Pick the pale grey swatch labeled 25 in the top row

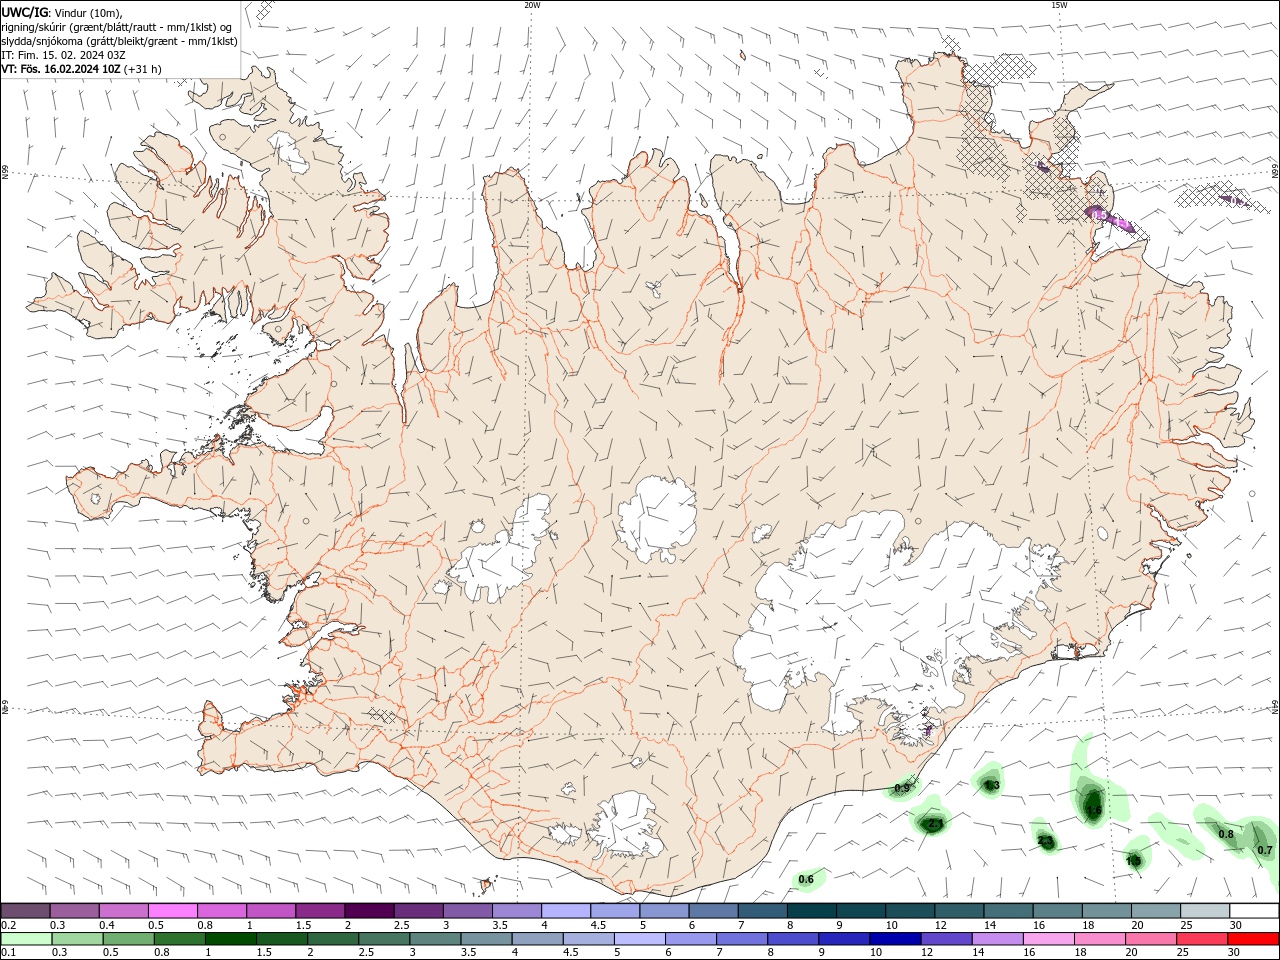click(1204, 911)
